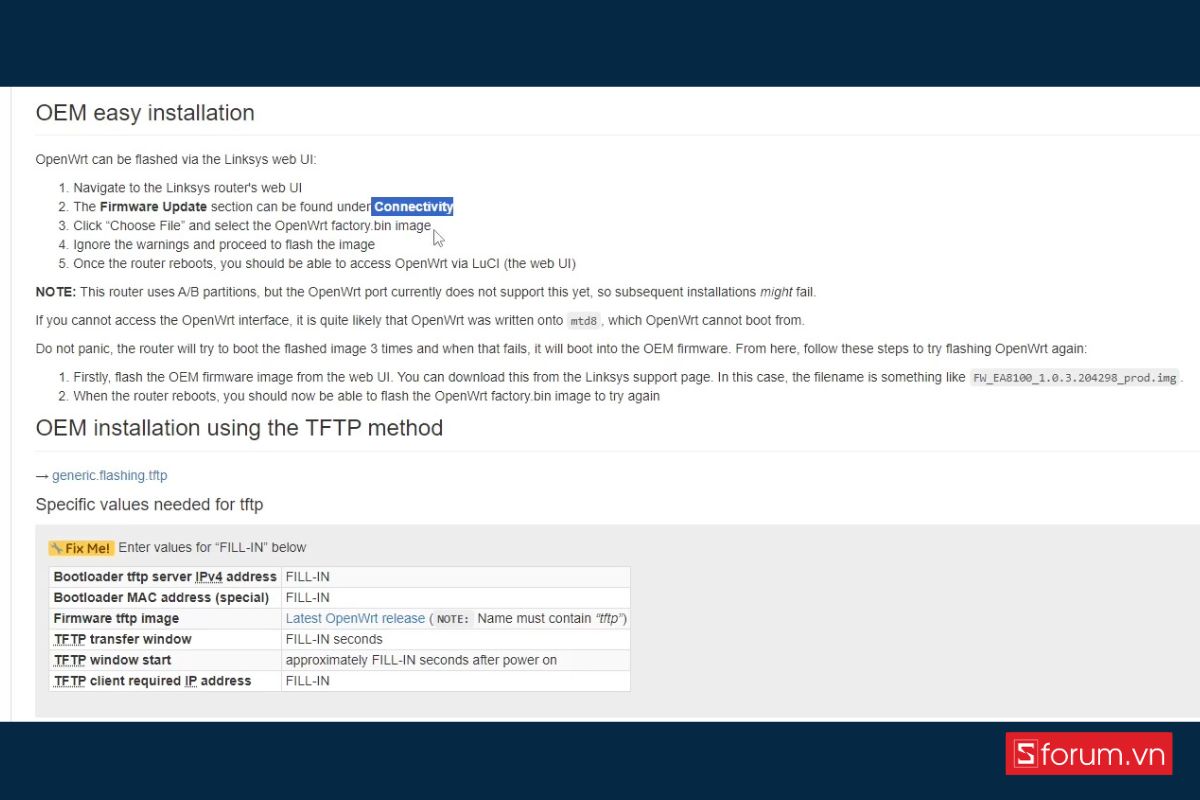Click the NOTE: bold label
This screenshot has height=800, width=1200.
55,292
